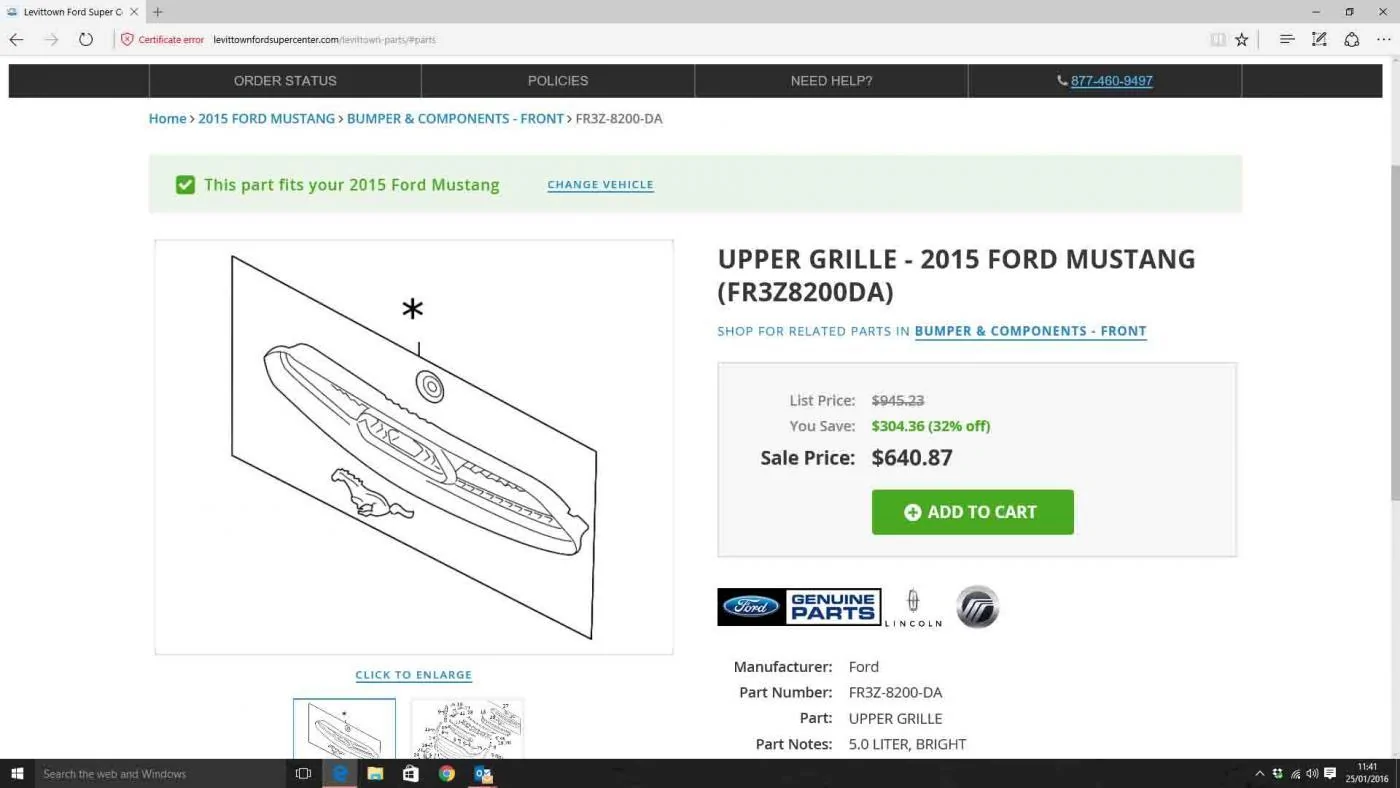Go to Home breadcrumb link
Viewport: 1400px width, 788px height.
click(167, 118)
